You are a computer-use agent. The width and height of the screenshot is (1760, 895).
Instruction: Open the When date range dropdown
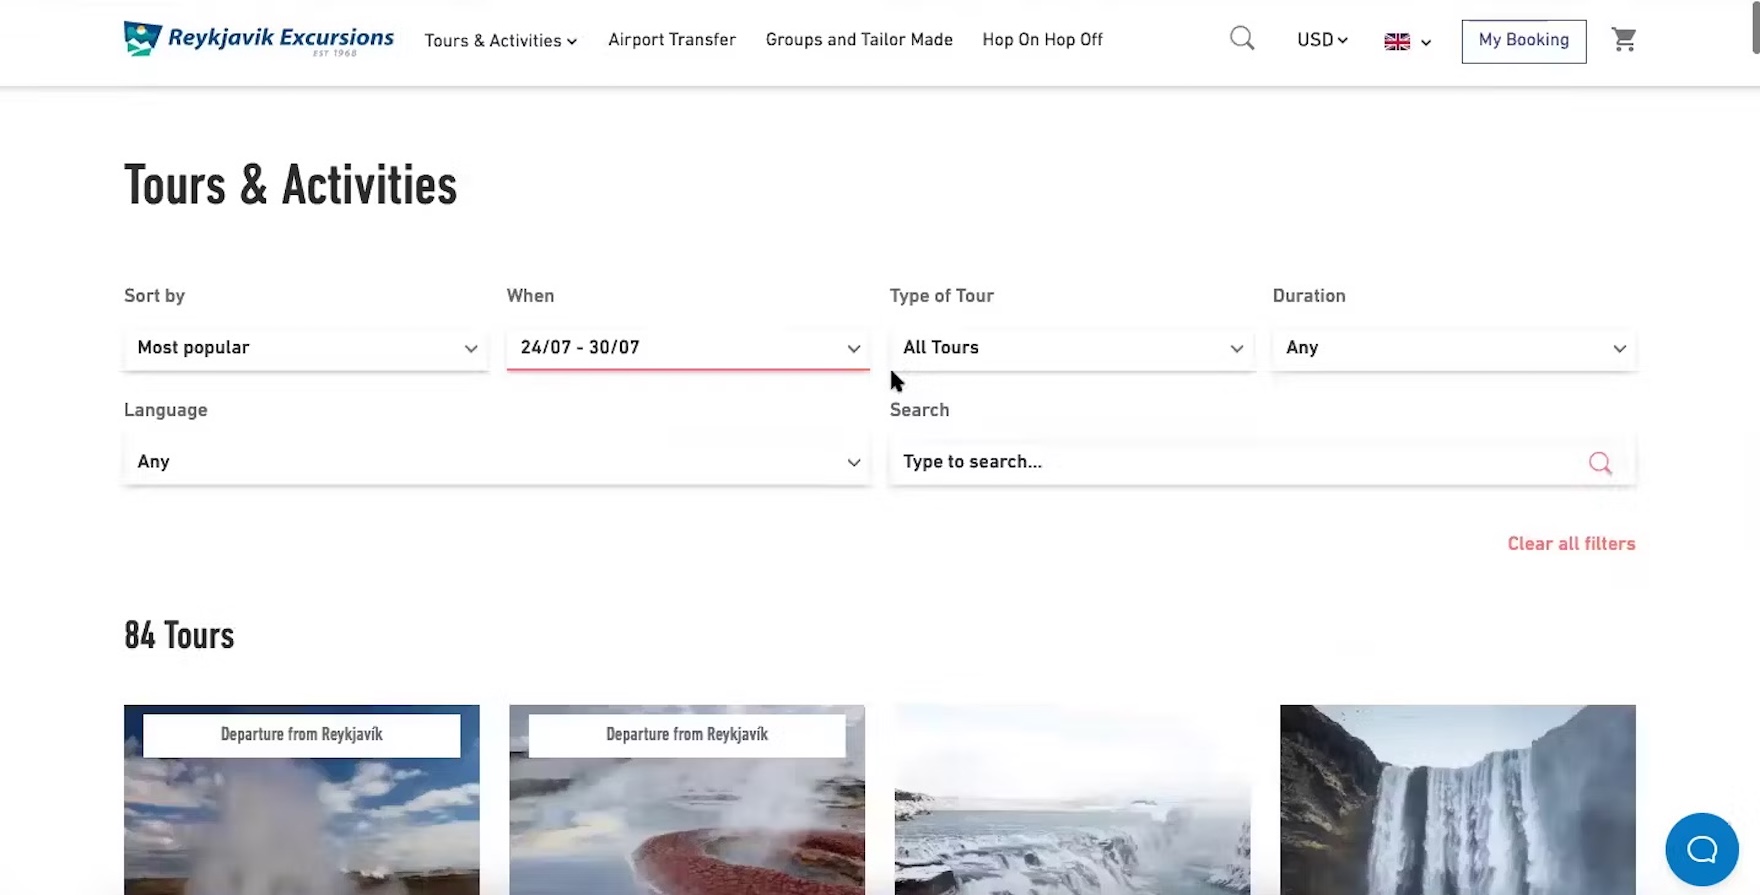pos(687,348)
